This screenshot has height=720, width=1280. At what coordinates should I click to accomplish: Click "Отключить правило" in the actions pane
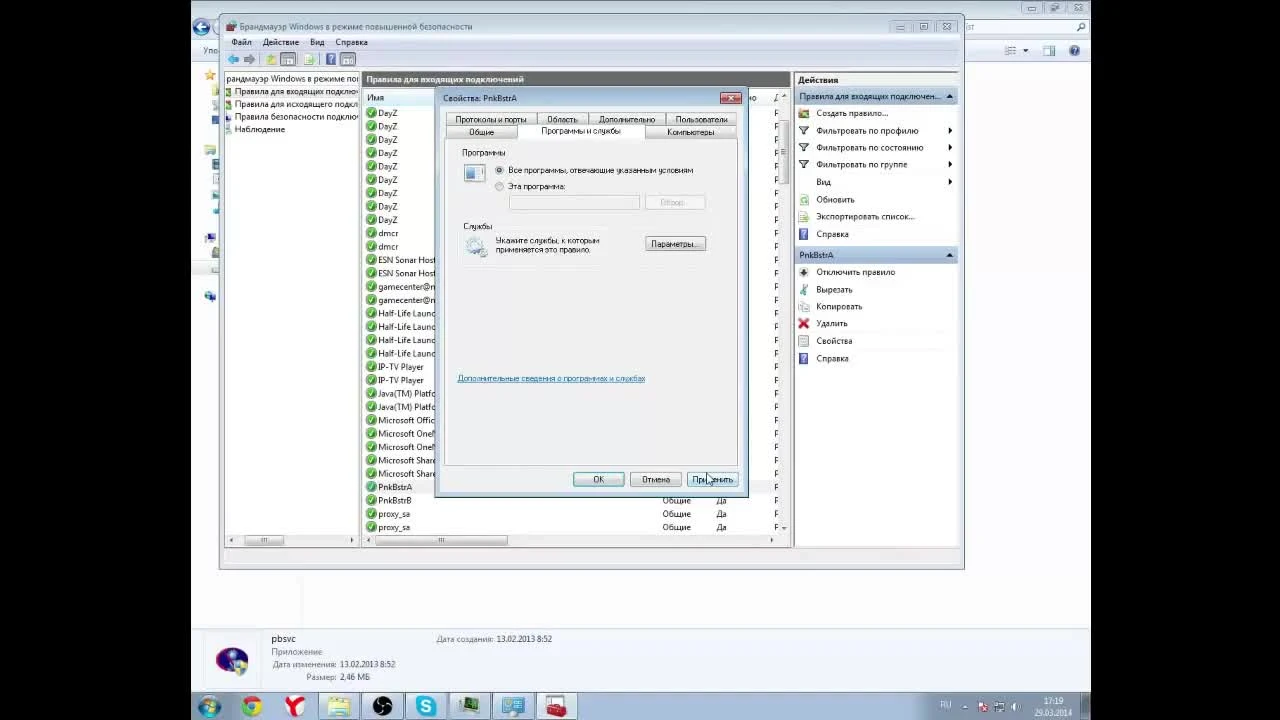(x=855, y=272)
